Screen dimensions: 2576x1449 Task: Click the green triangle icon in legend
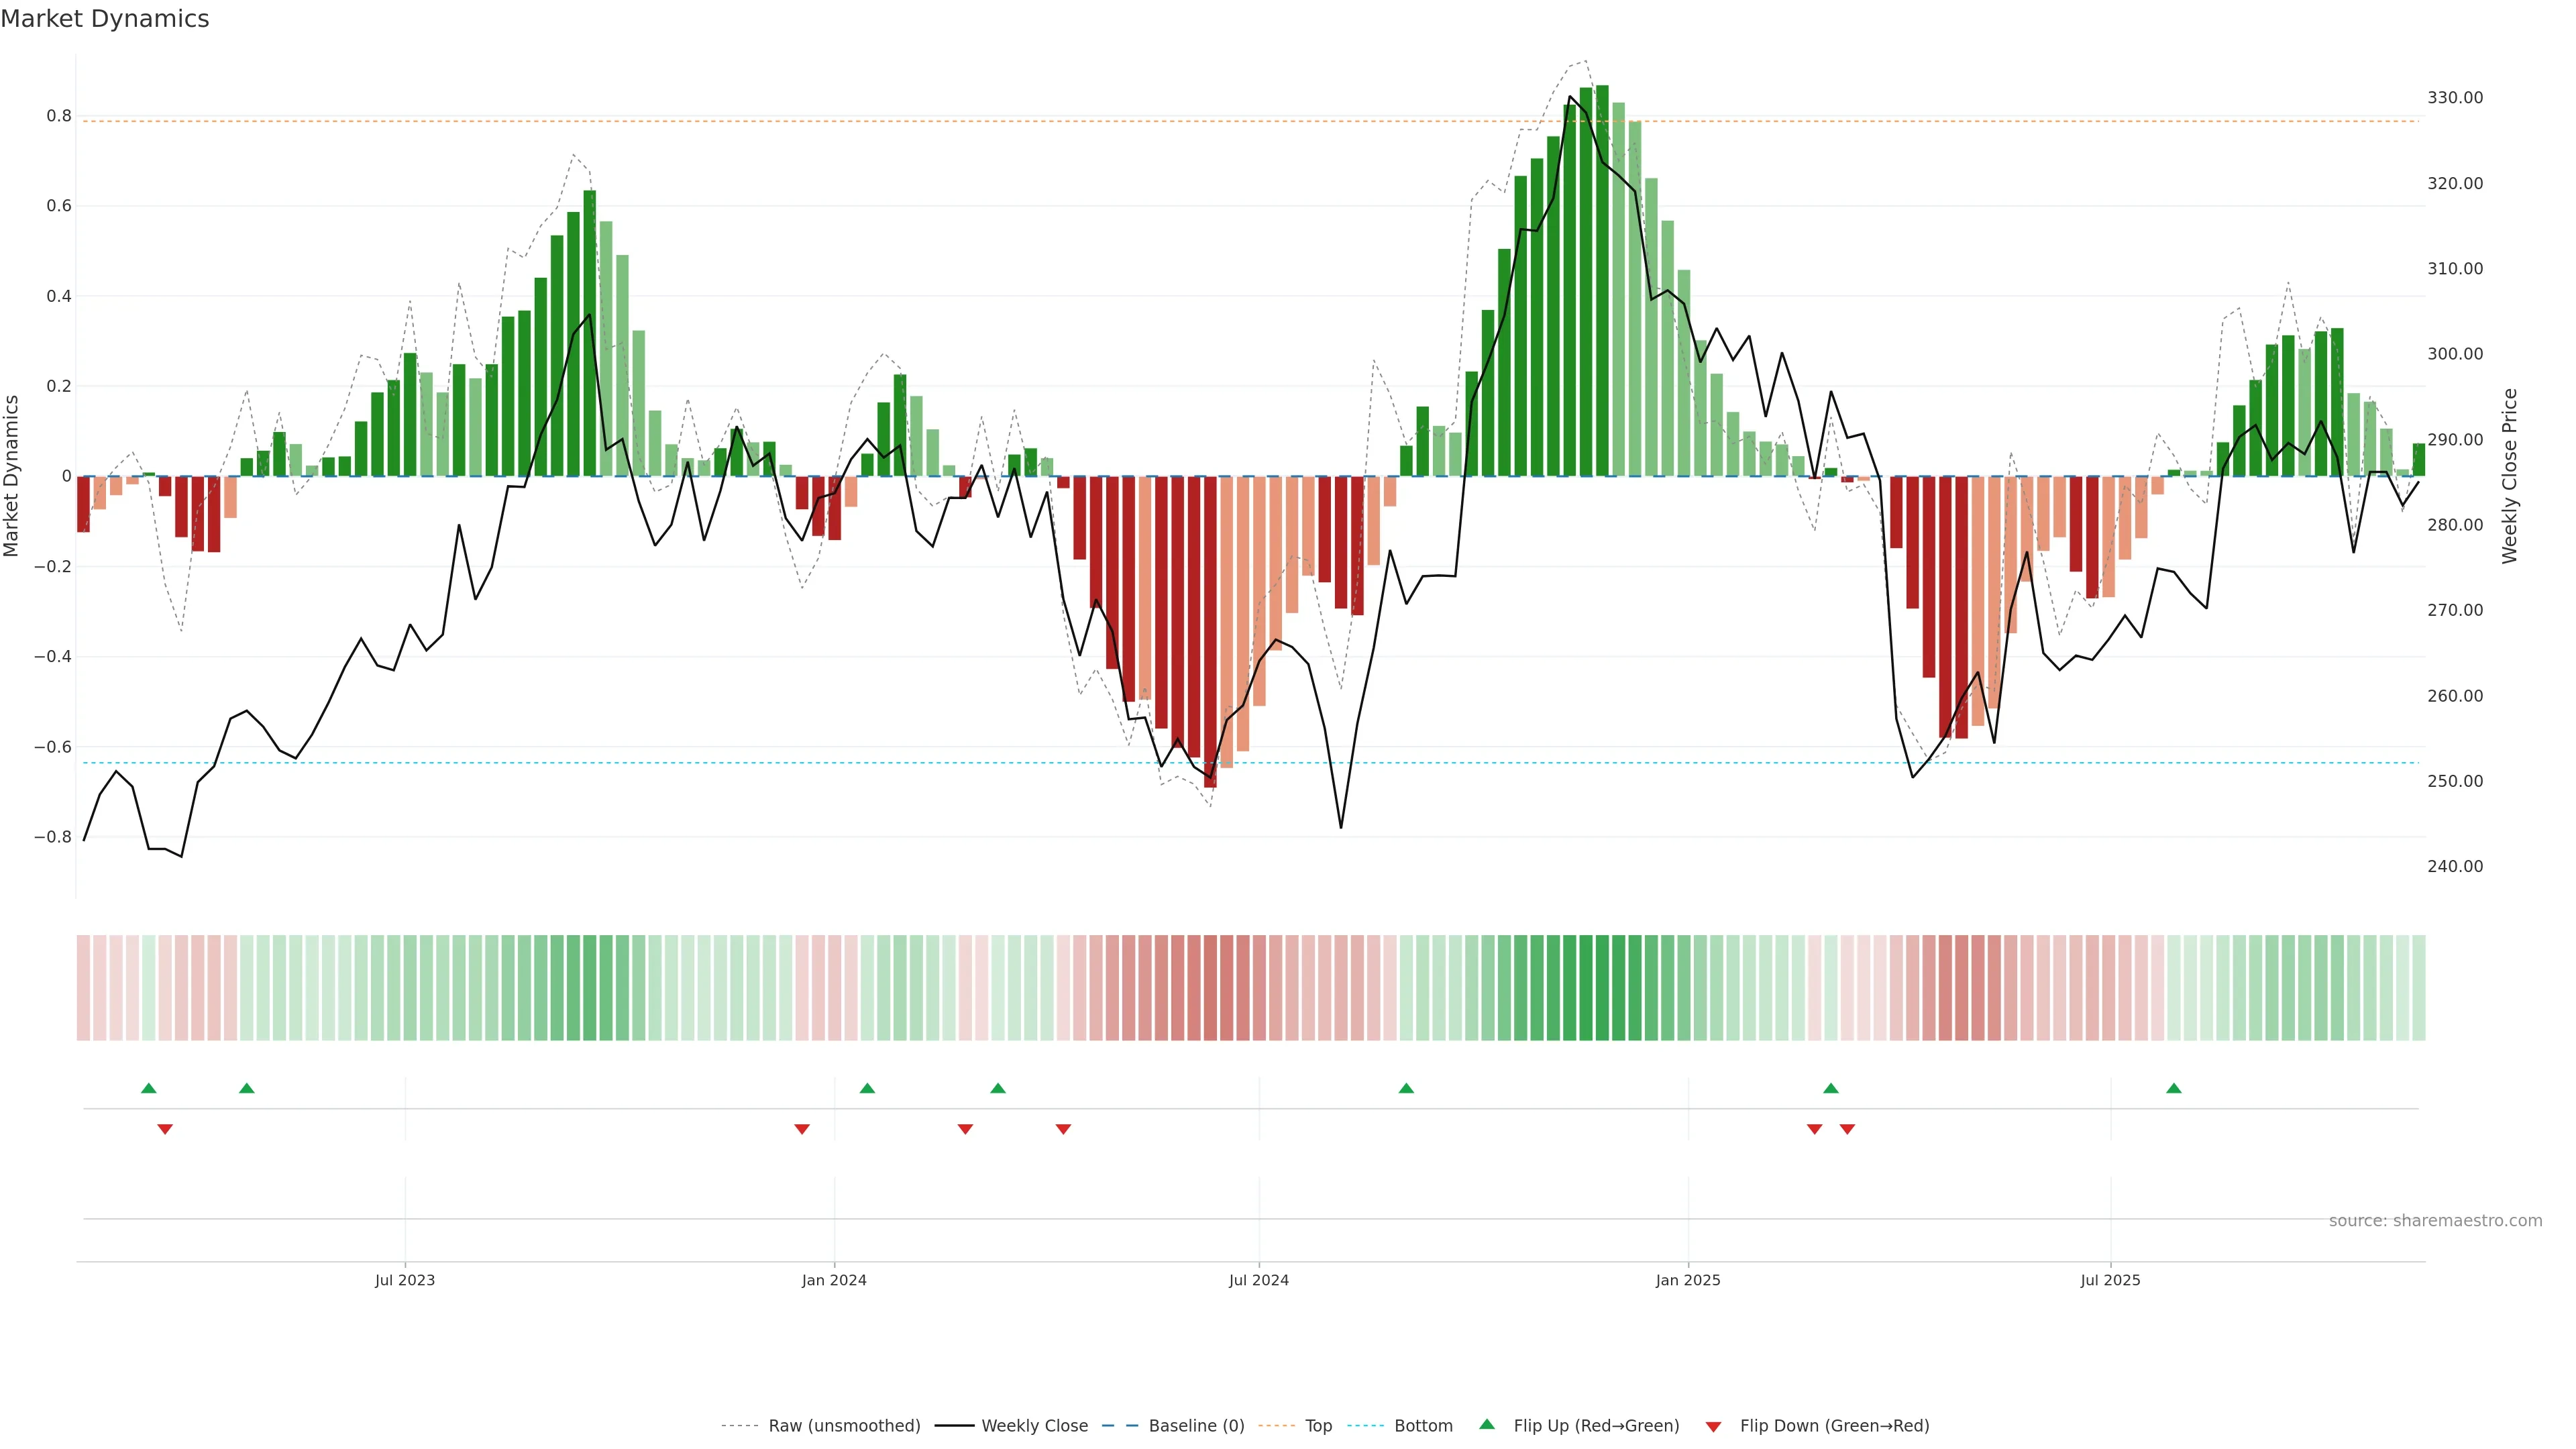[x=1487, y=1424]
